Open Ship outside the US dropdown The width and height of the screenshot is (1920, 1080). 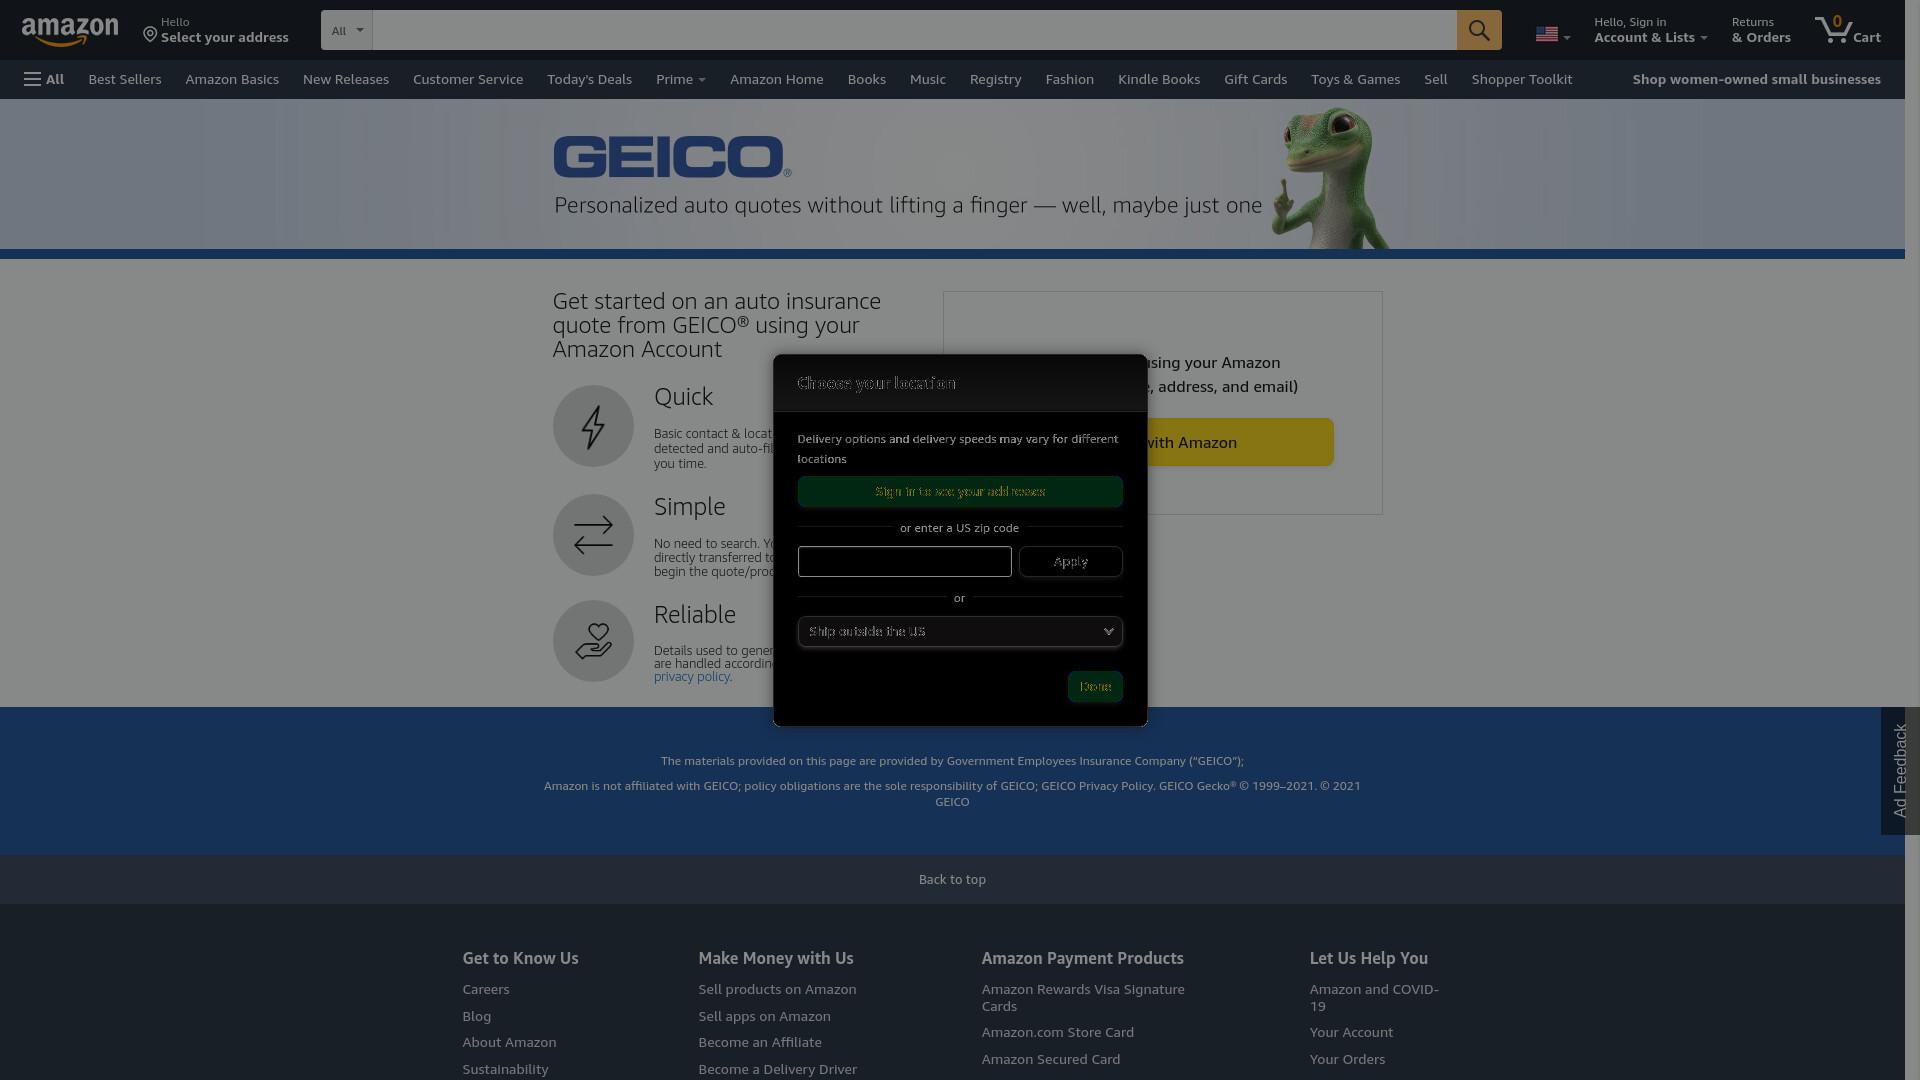960,632
